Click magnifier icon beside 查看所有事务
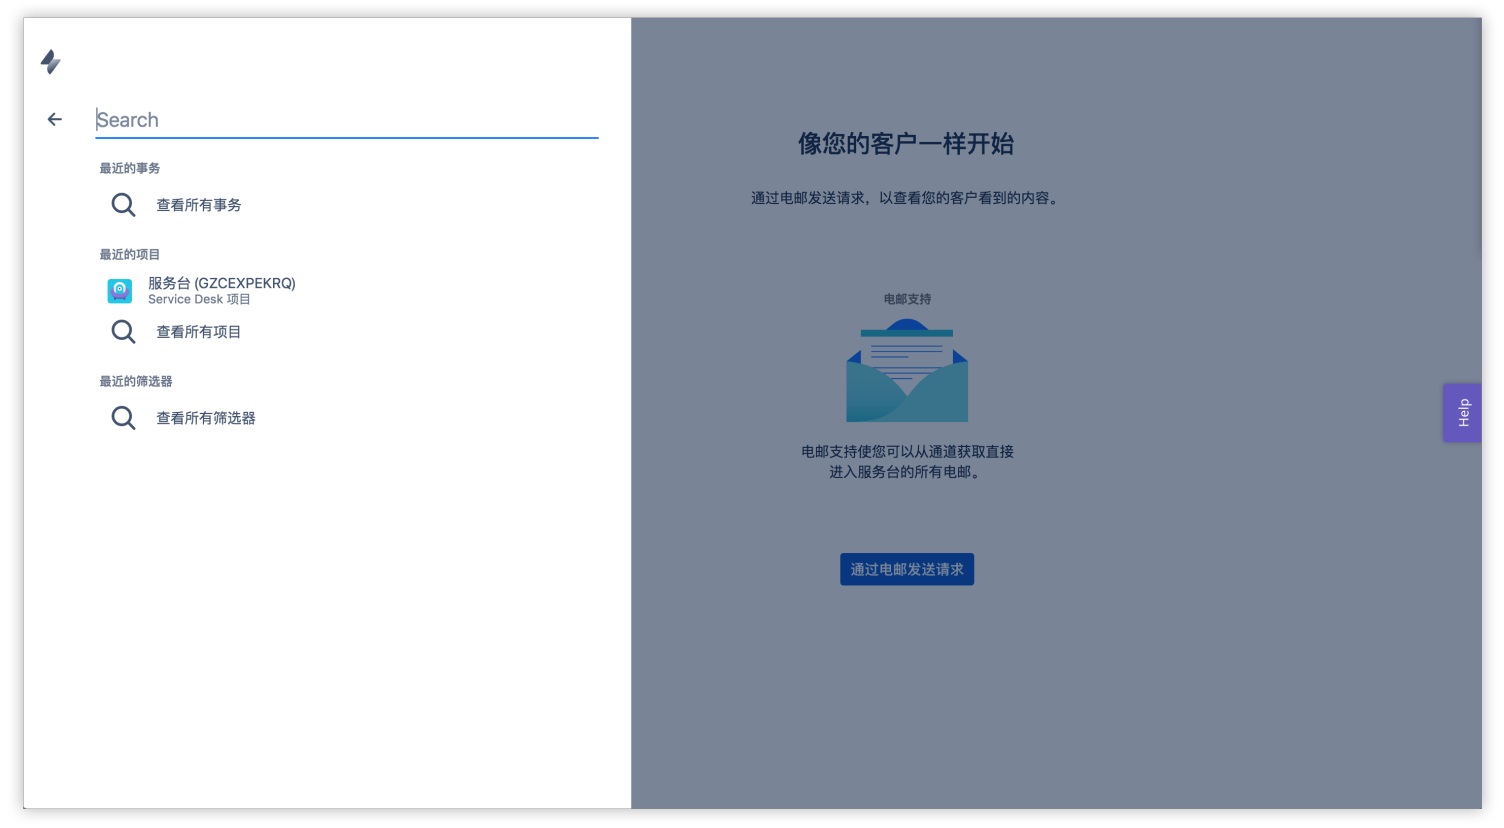 click(123, 205)
